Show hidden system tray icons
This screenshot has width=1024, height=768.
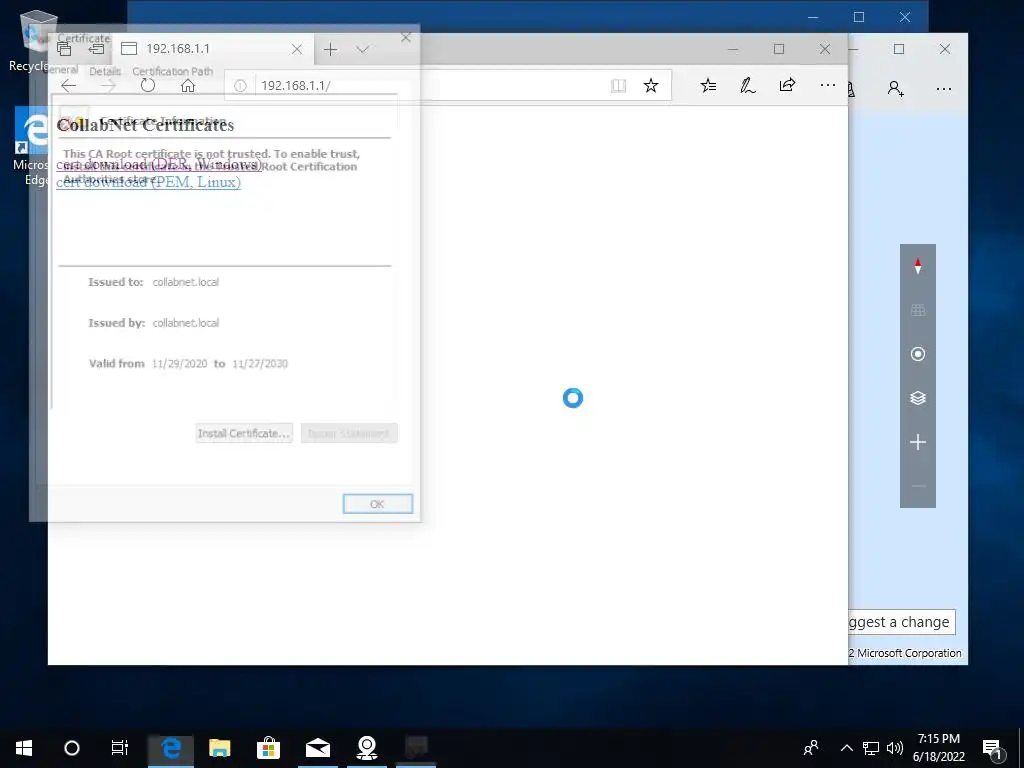click(x=846, y=748)
